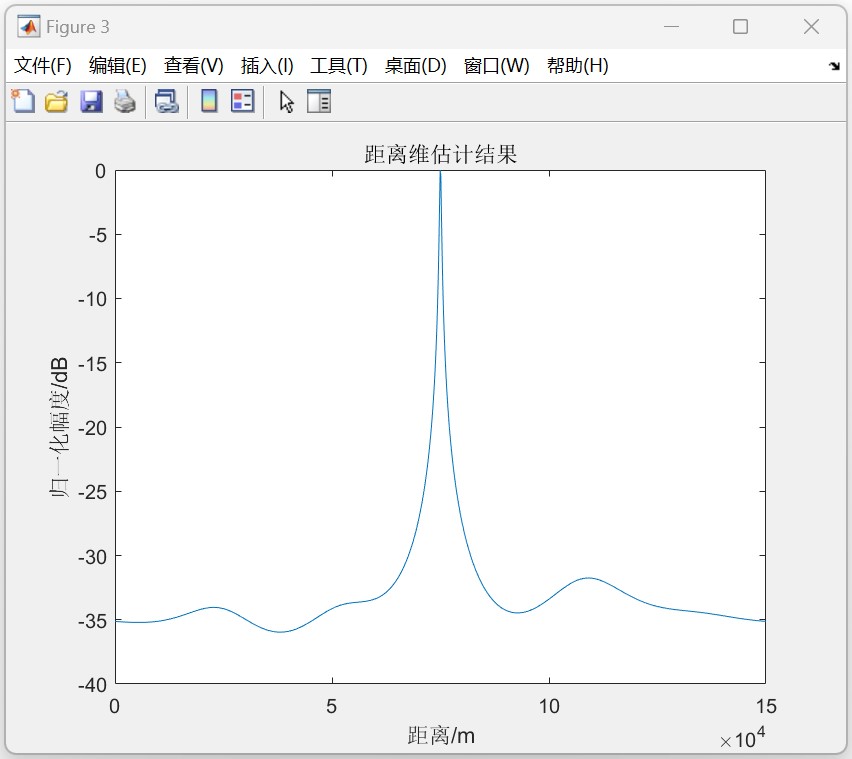Click the Link Plot toolbar icon
This screenshot has height=759, width=852.
[166, 101]
